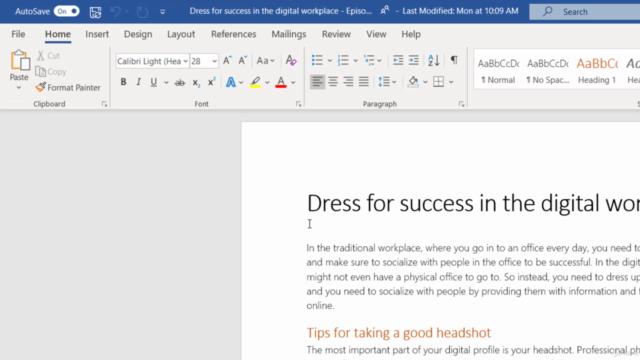Apply the Normal style
640x360 pixels.
498,71
